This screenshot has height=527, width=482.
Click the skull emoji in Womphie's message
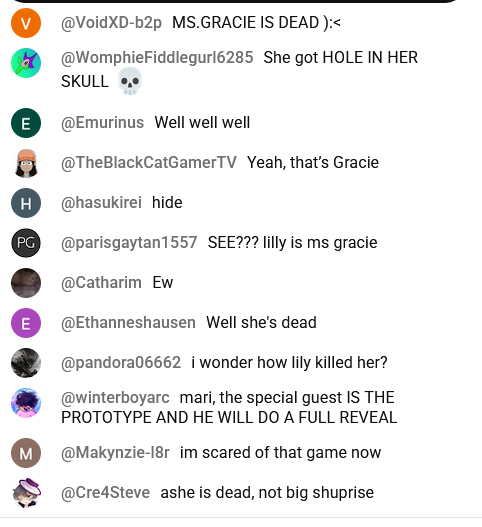click(130, 81)
